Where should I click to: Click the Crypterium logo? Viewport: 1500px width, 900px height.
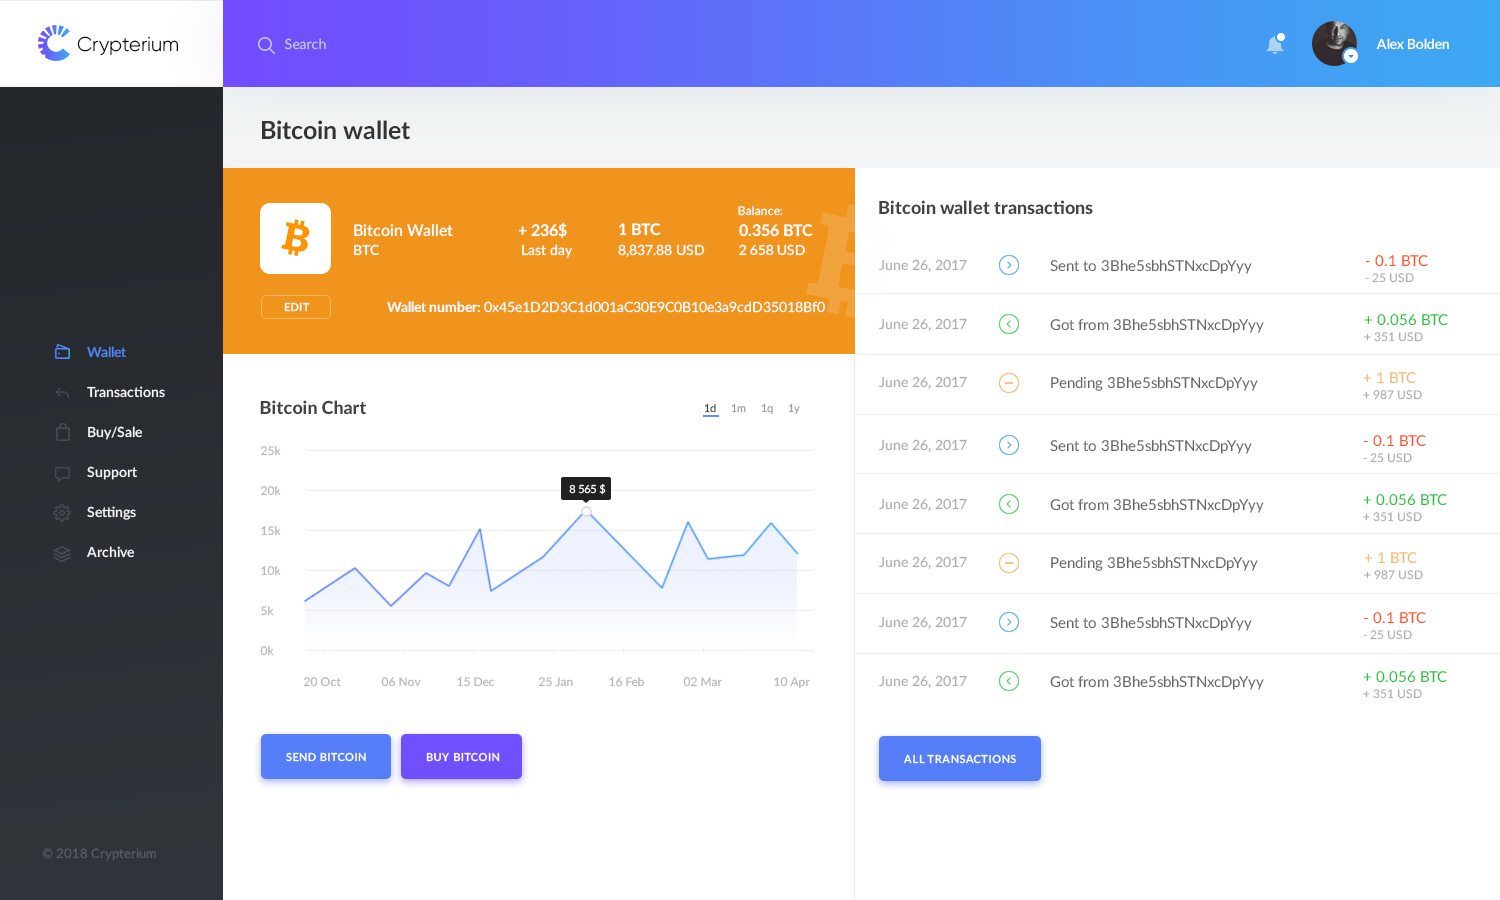pos(108,44)
